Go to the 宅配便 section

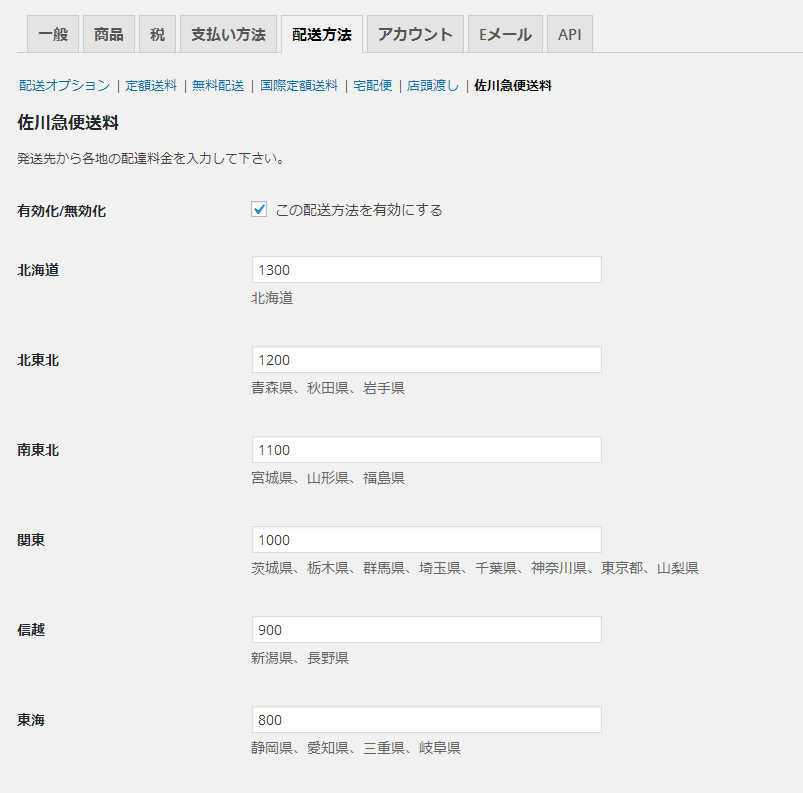click(373, 86)
